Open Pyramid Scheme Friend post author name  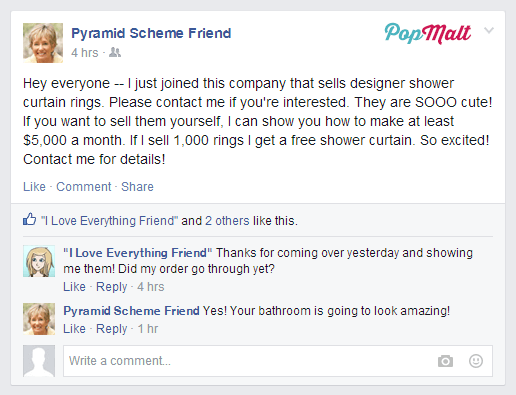pyautogui.click(x=151, y=33)
